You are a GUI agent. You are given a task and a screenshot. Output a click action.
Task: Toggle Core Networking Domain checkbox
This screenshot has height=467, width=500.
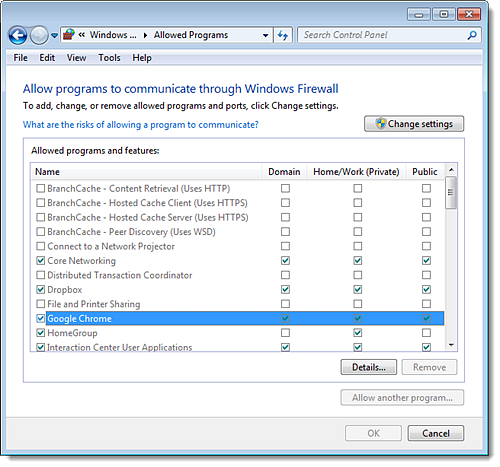click(285, 260)
